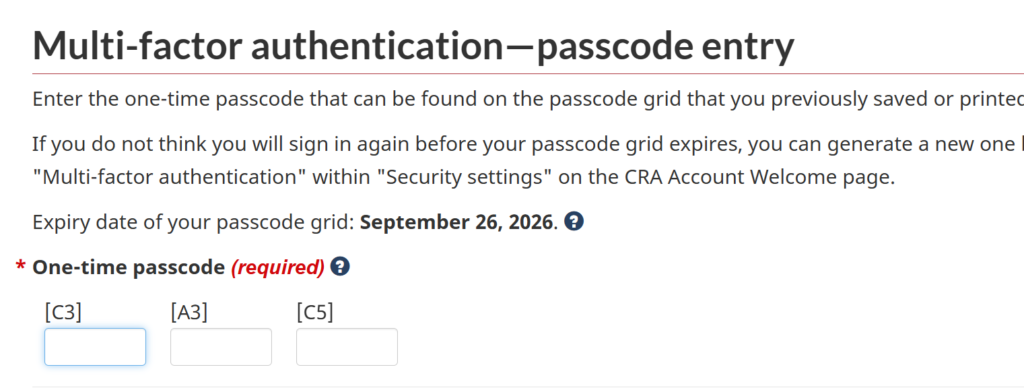
Task: Select the A3 passcode input box
Action: point(221,347)
